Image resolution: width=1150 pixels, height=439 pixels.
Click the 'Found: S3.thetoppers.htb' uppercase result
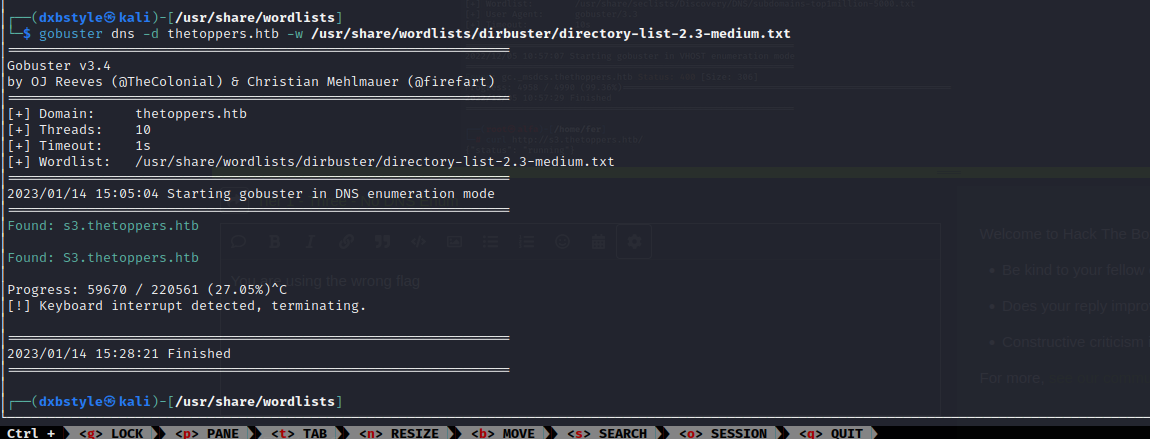(x=103, y=258)
